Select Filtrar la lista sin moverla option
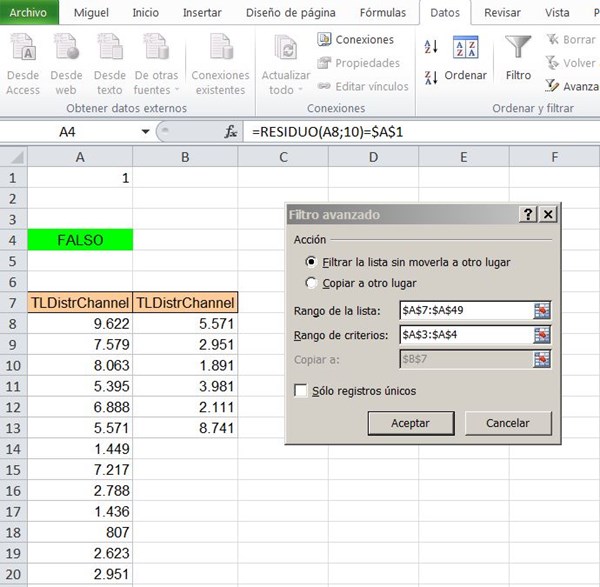Screen dimensions: 600x587 [x=408, y=263]
